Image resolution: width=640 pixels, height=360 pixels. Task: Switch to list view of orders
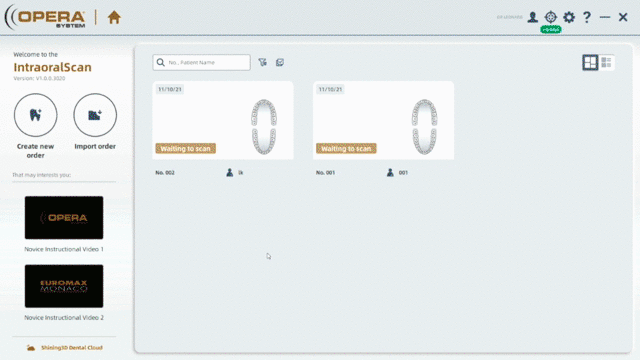[606, 62]
